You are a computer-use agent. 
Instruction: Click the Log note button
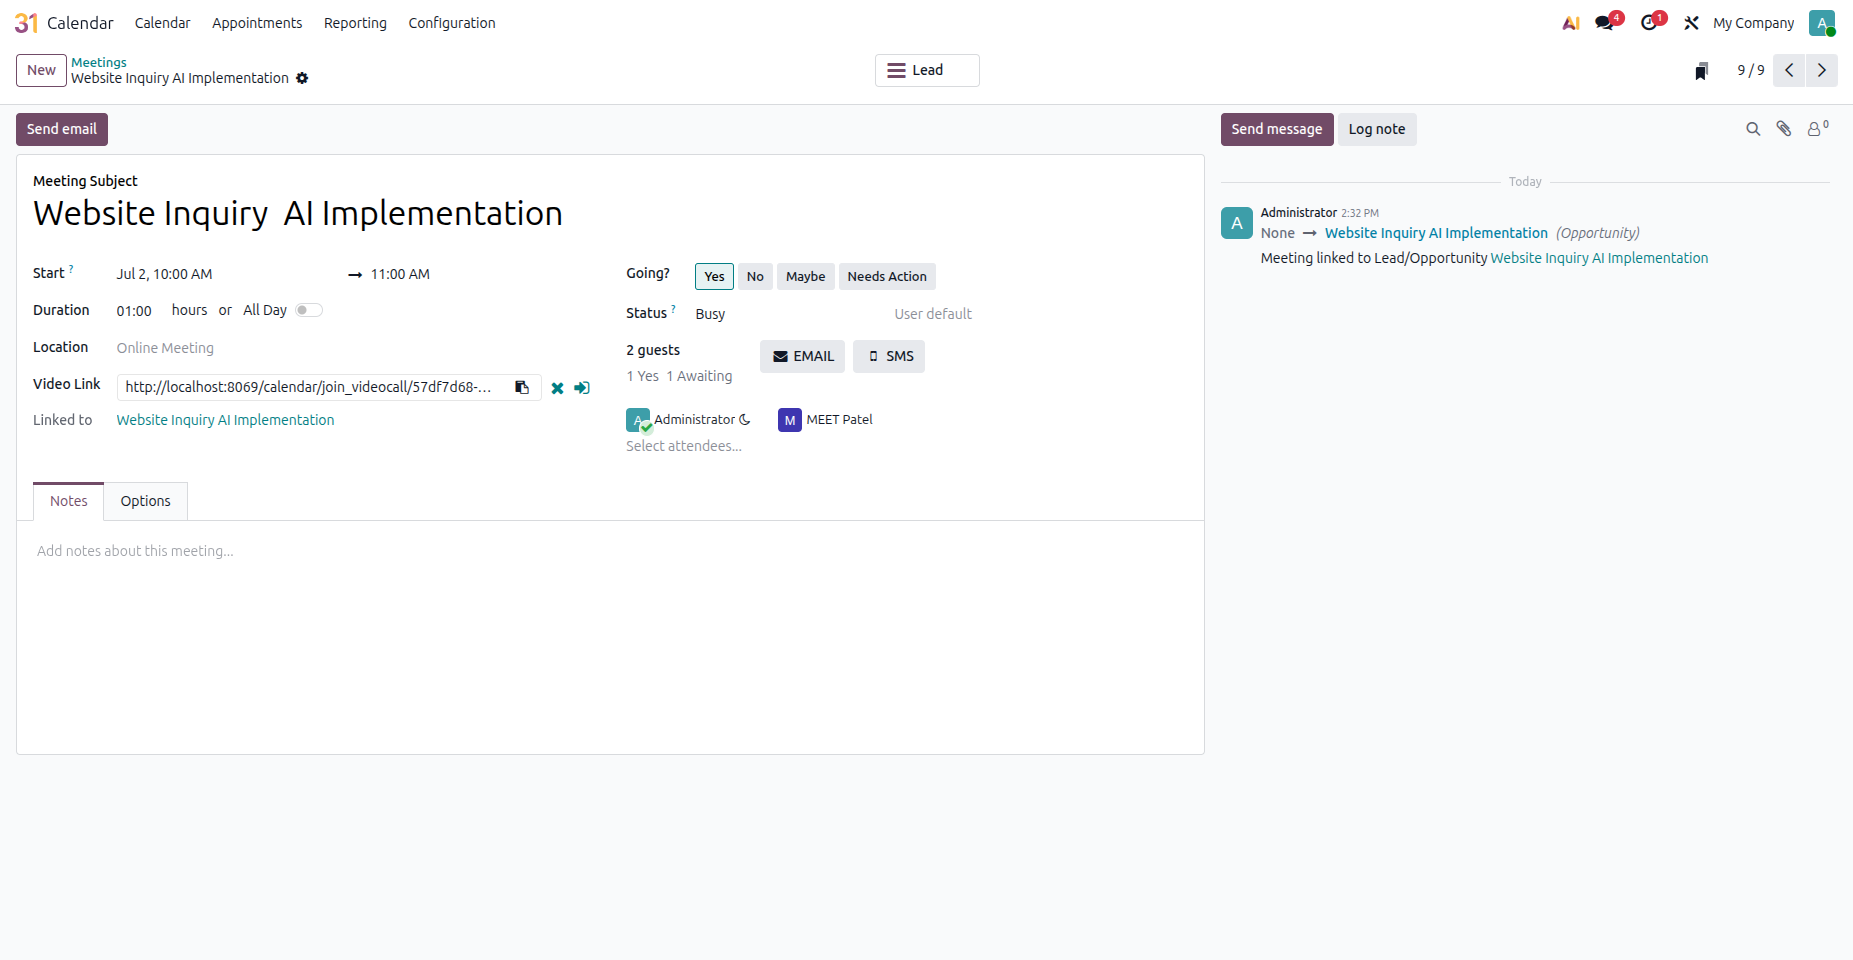[x=1377, y=129]
